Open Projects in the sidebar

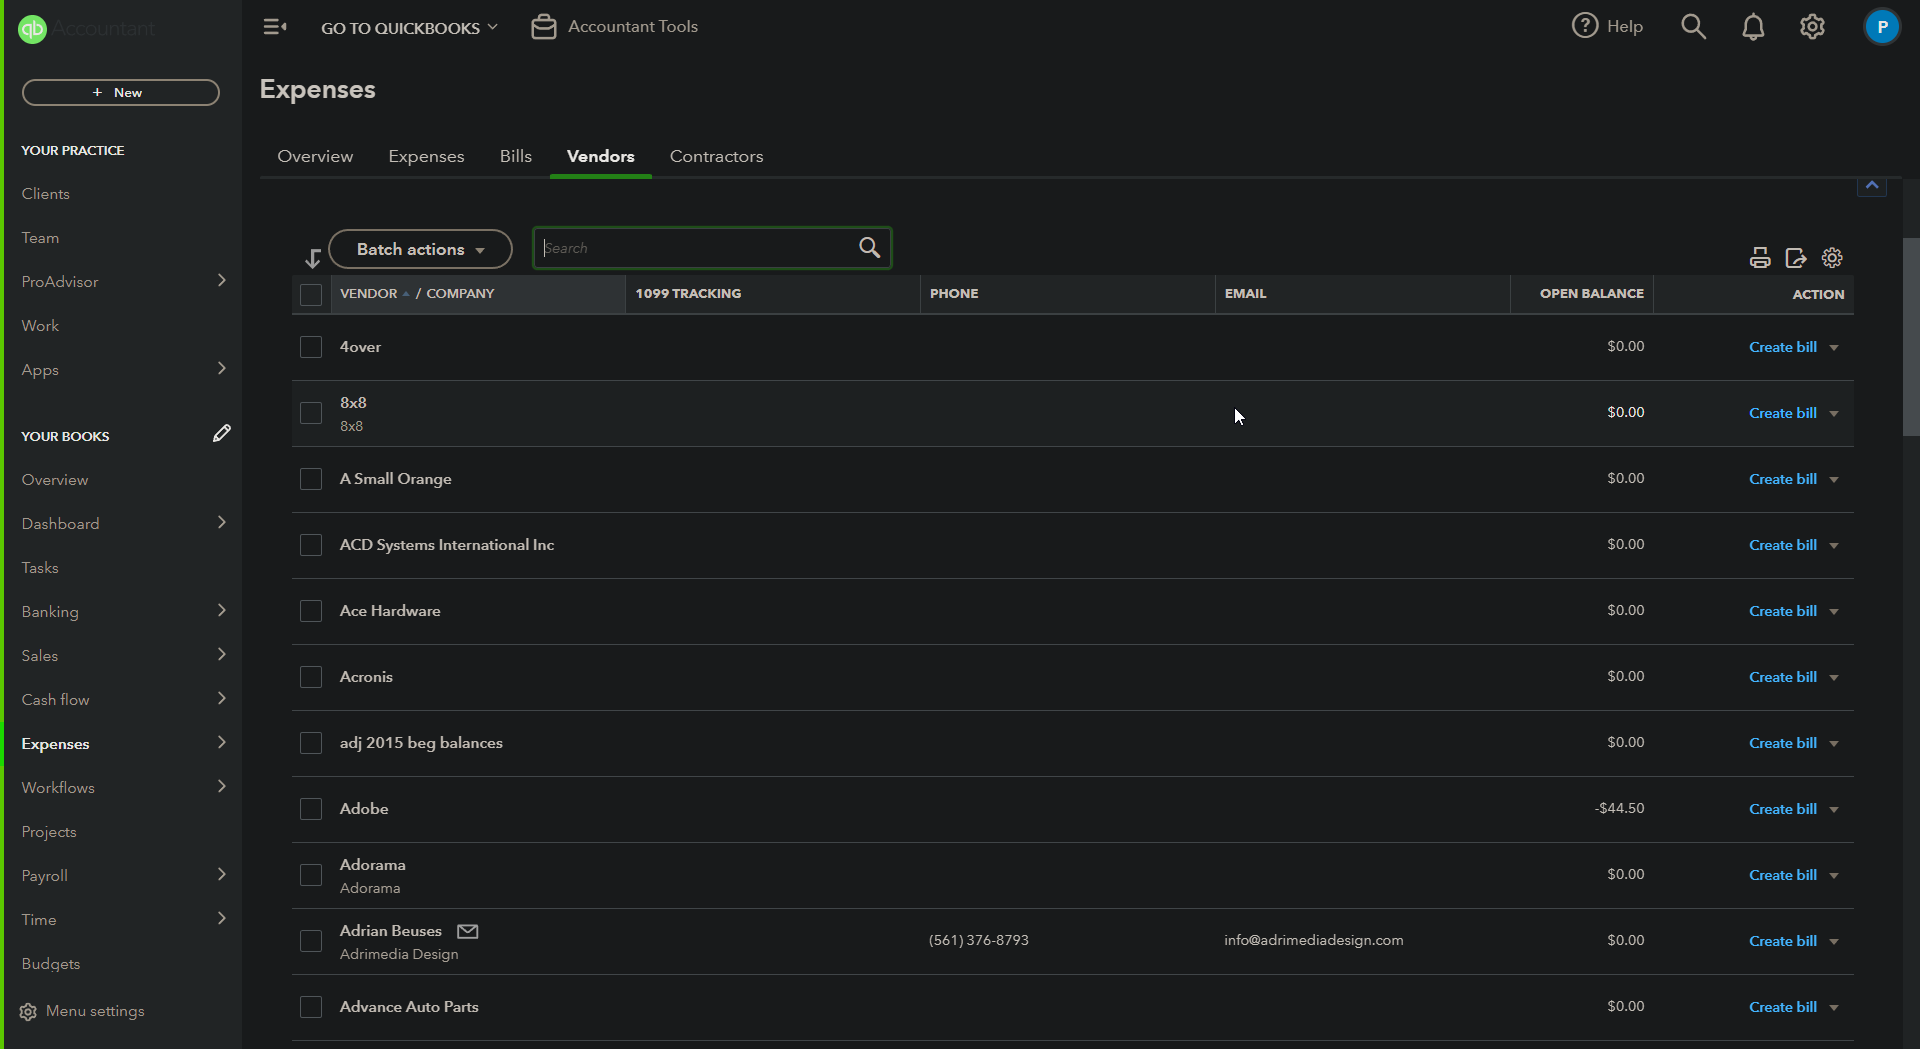point(49,832)
